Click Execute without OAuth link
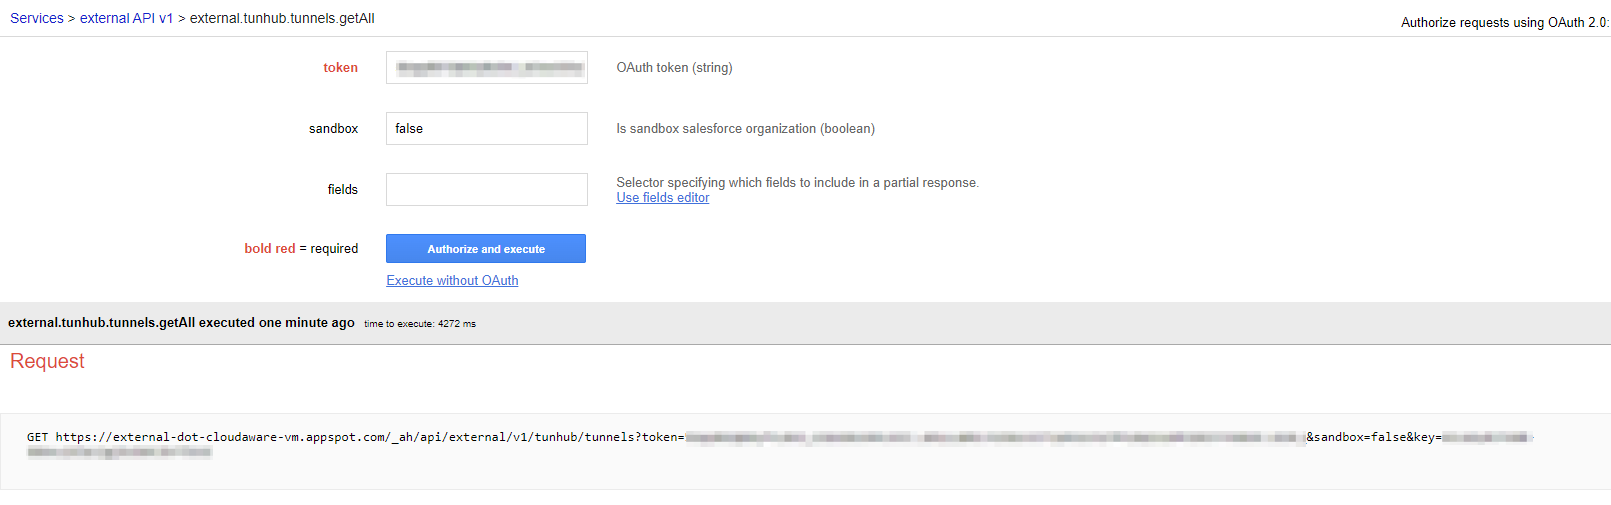Screen dimensions: 1611x505 click(452, 281)
